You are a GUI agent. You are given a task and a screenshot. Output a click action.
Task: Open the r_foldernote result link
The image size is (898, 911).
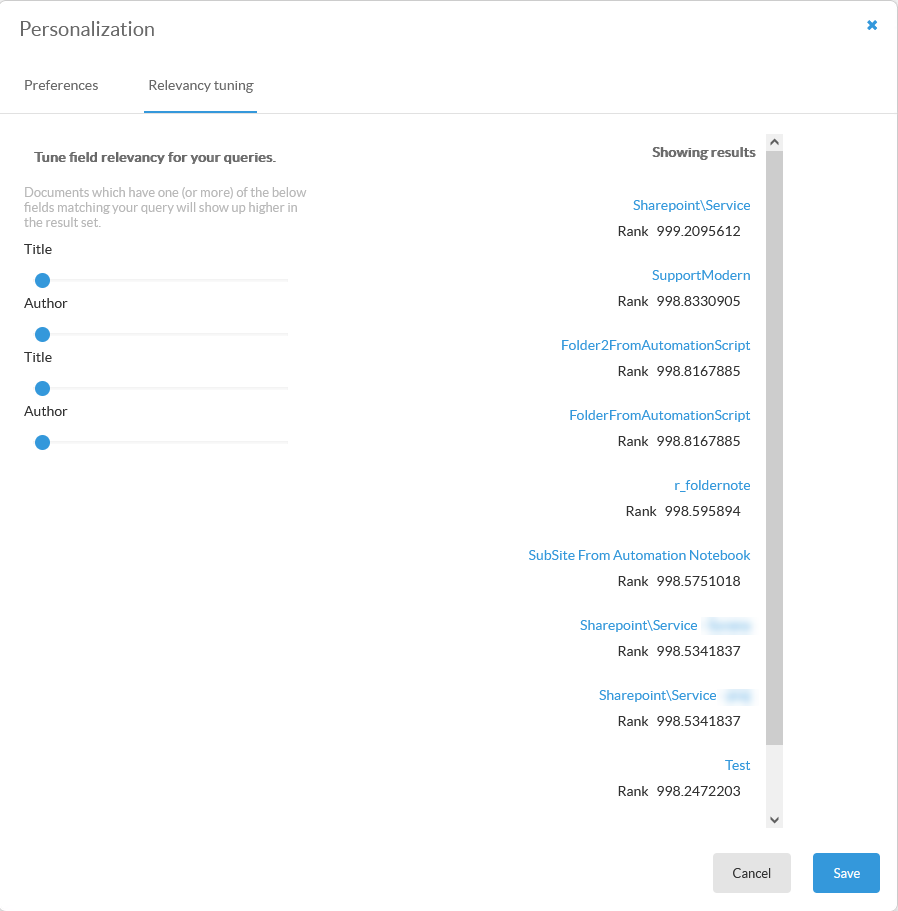coord(712,485)
